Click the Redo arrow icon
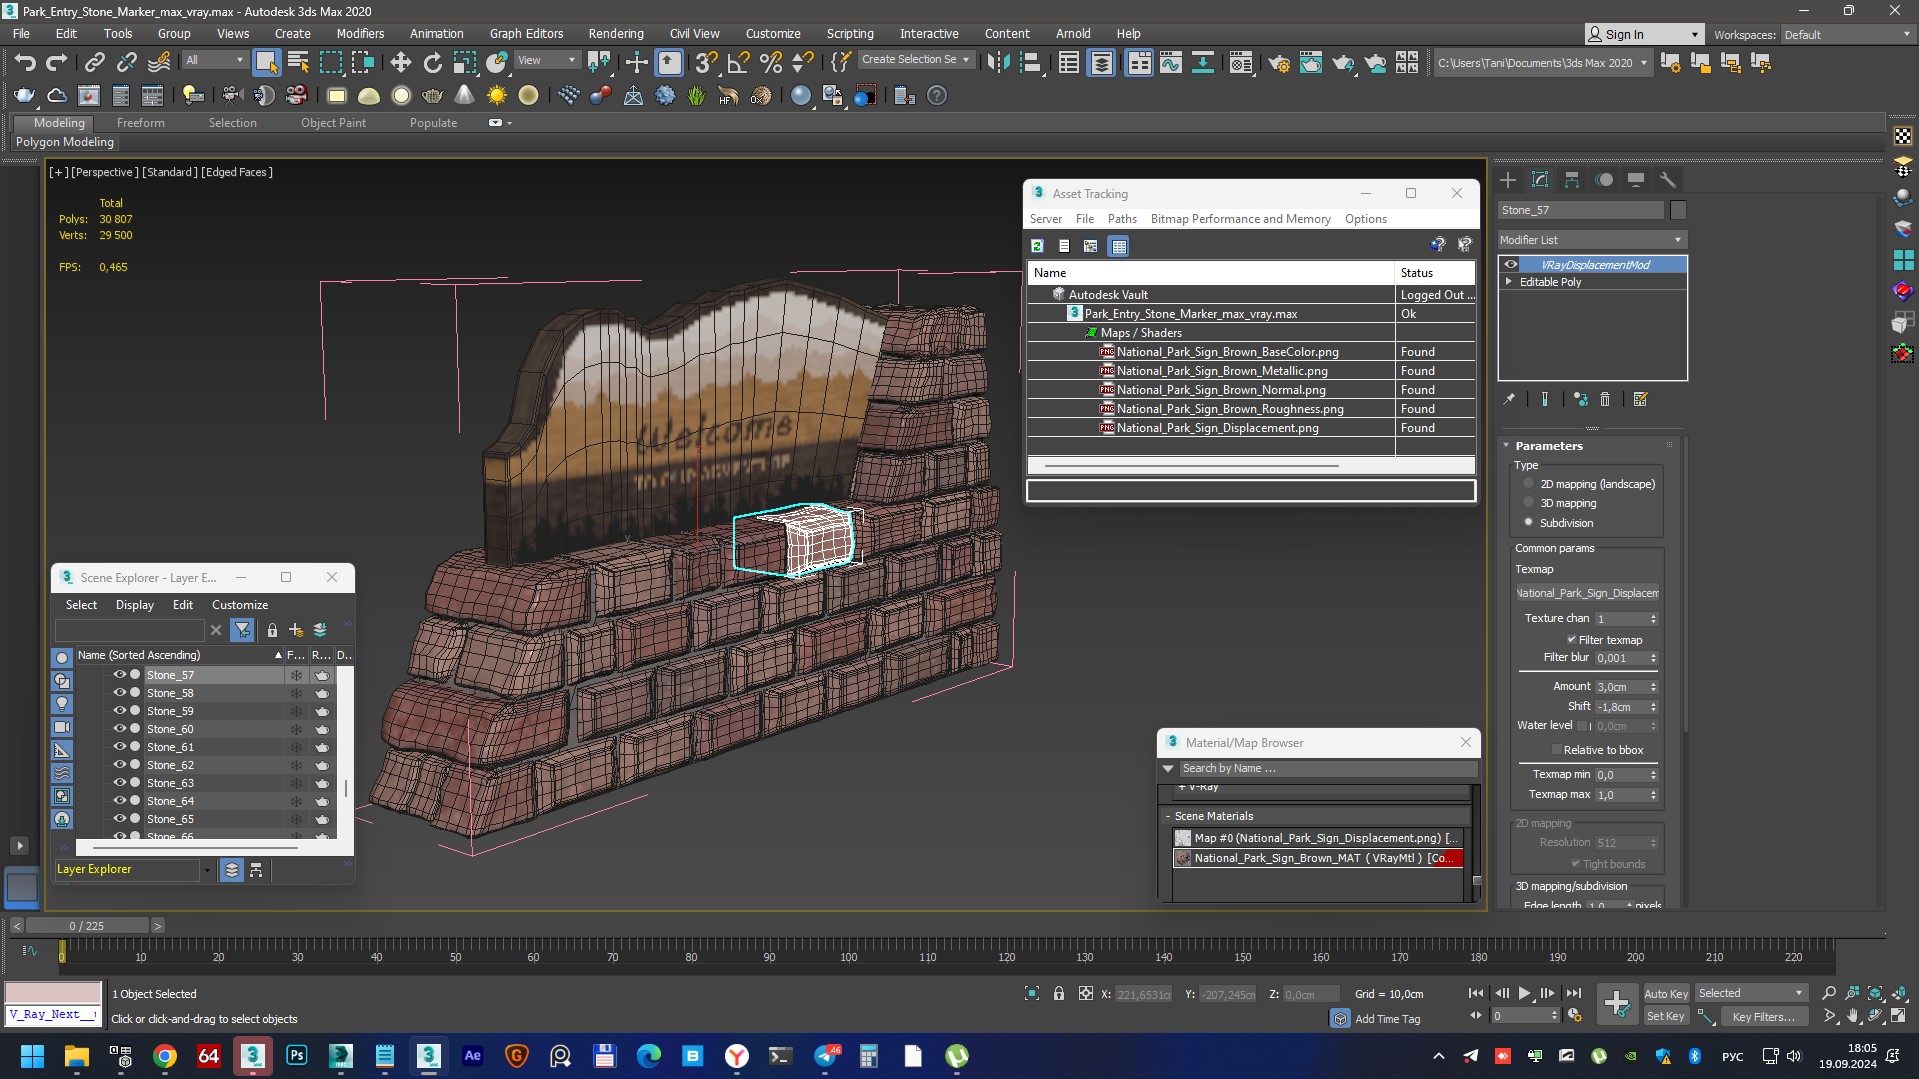Image resolution: width=1919 pixels, height=1079 pixels. tap(57, 63)
